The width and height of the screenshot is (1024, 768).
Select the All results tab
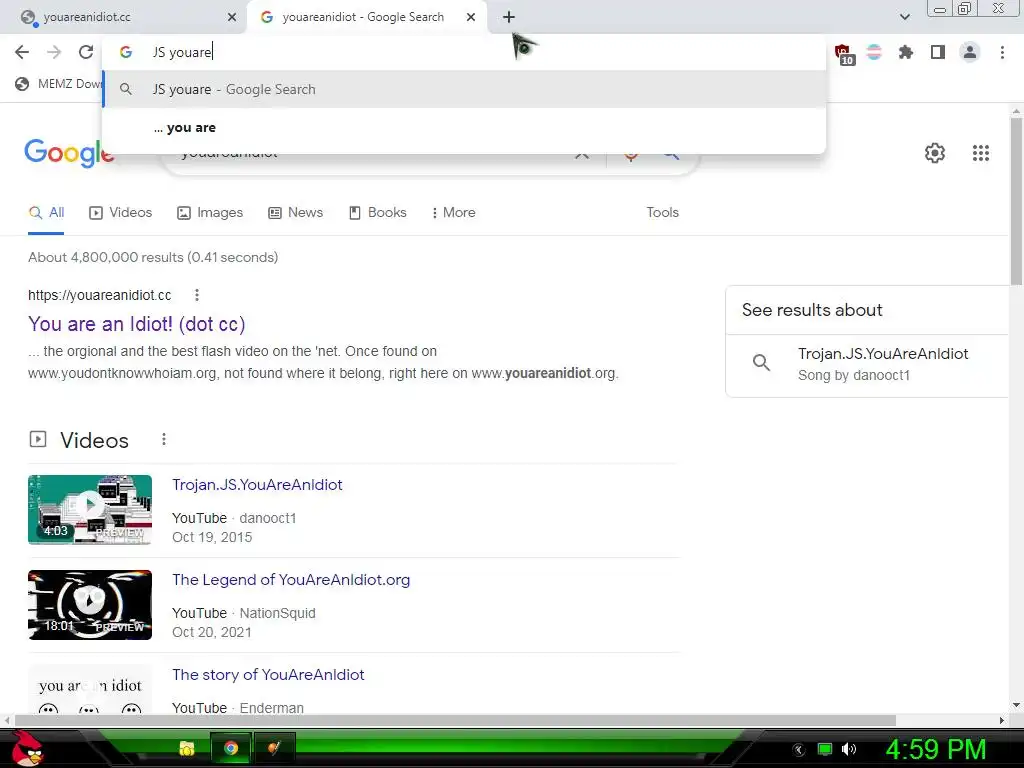(46, 213)
